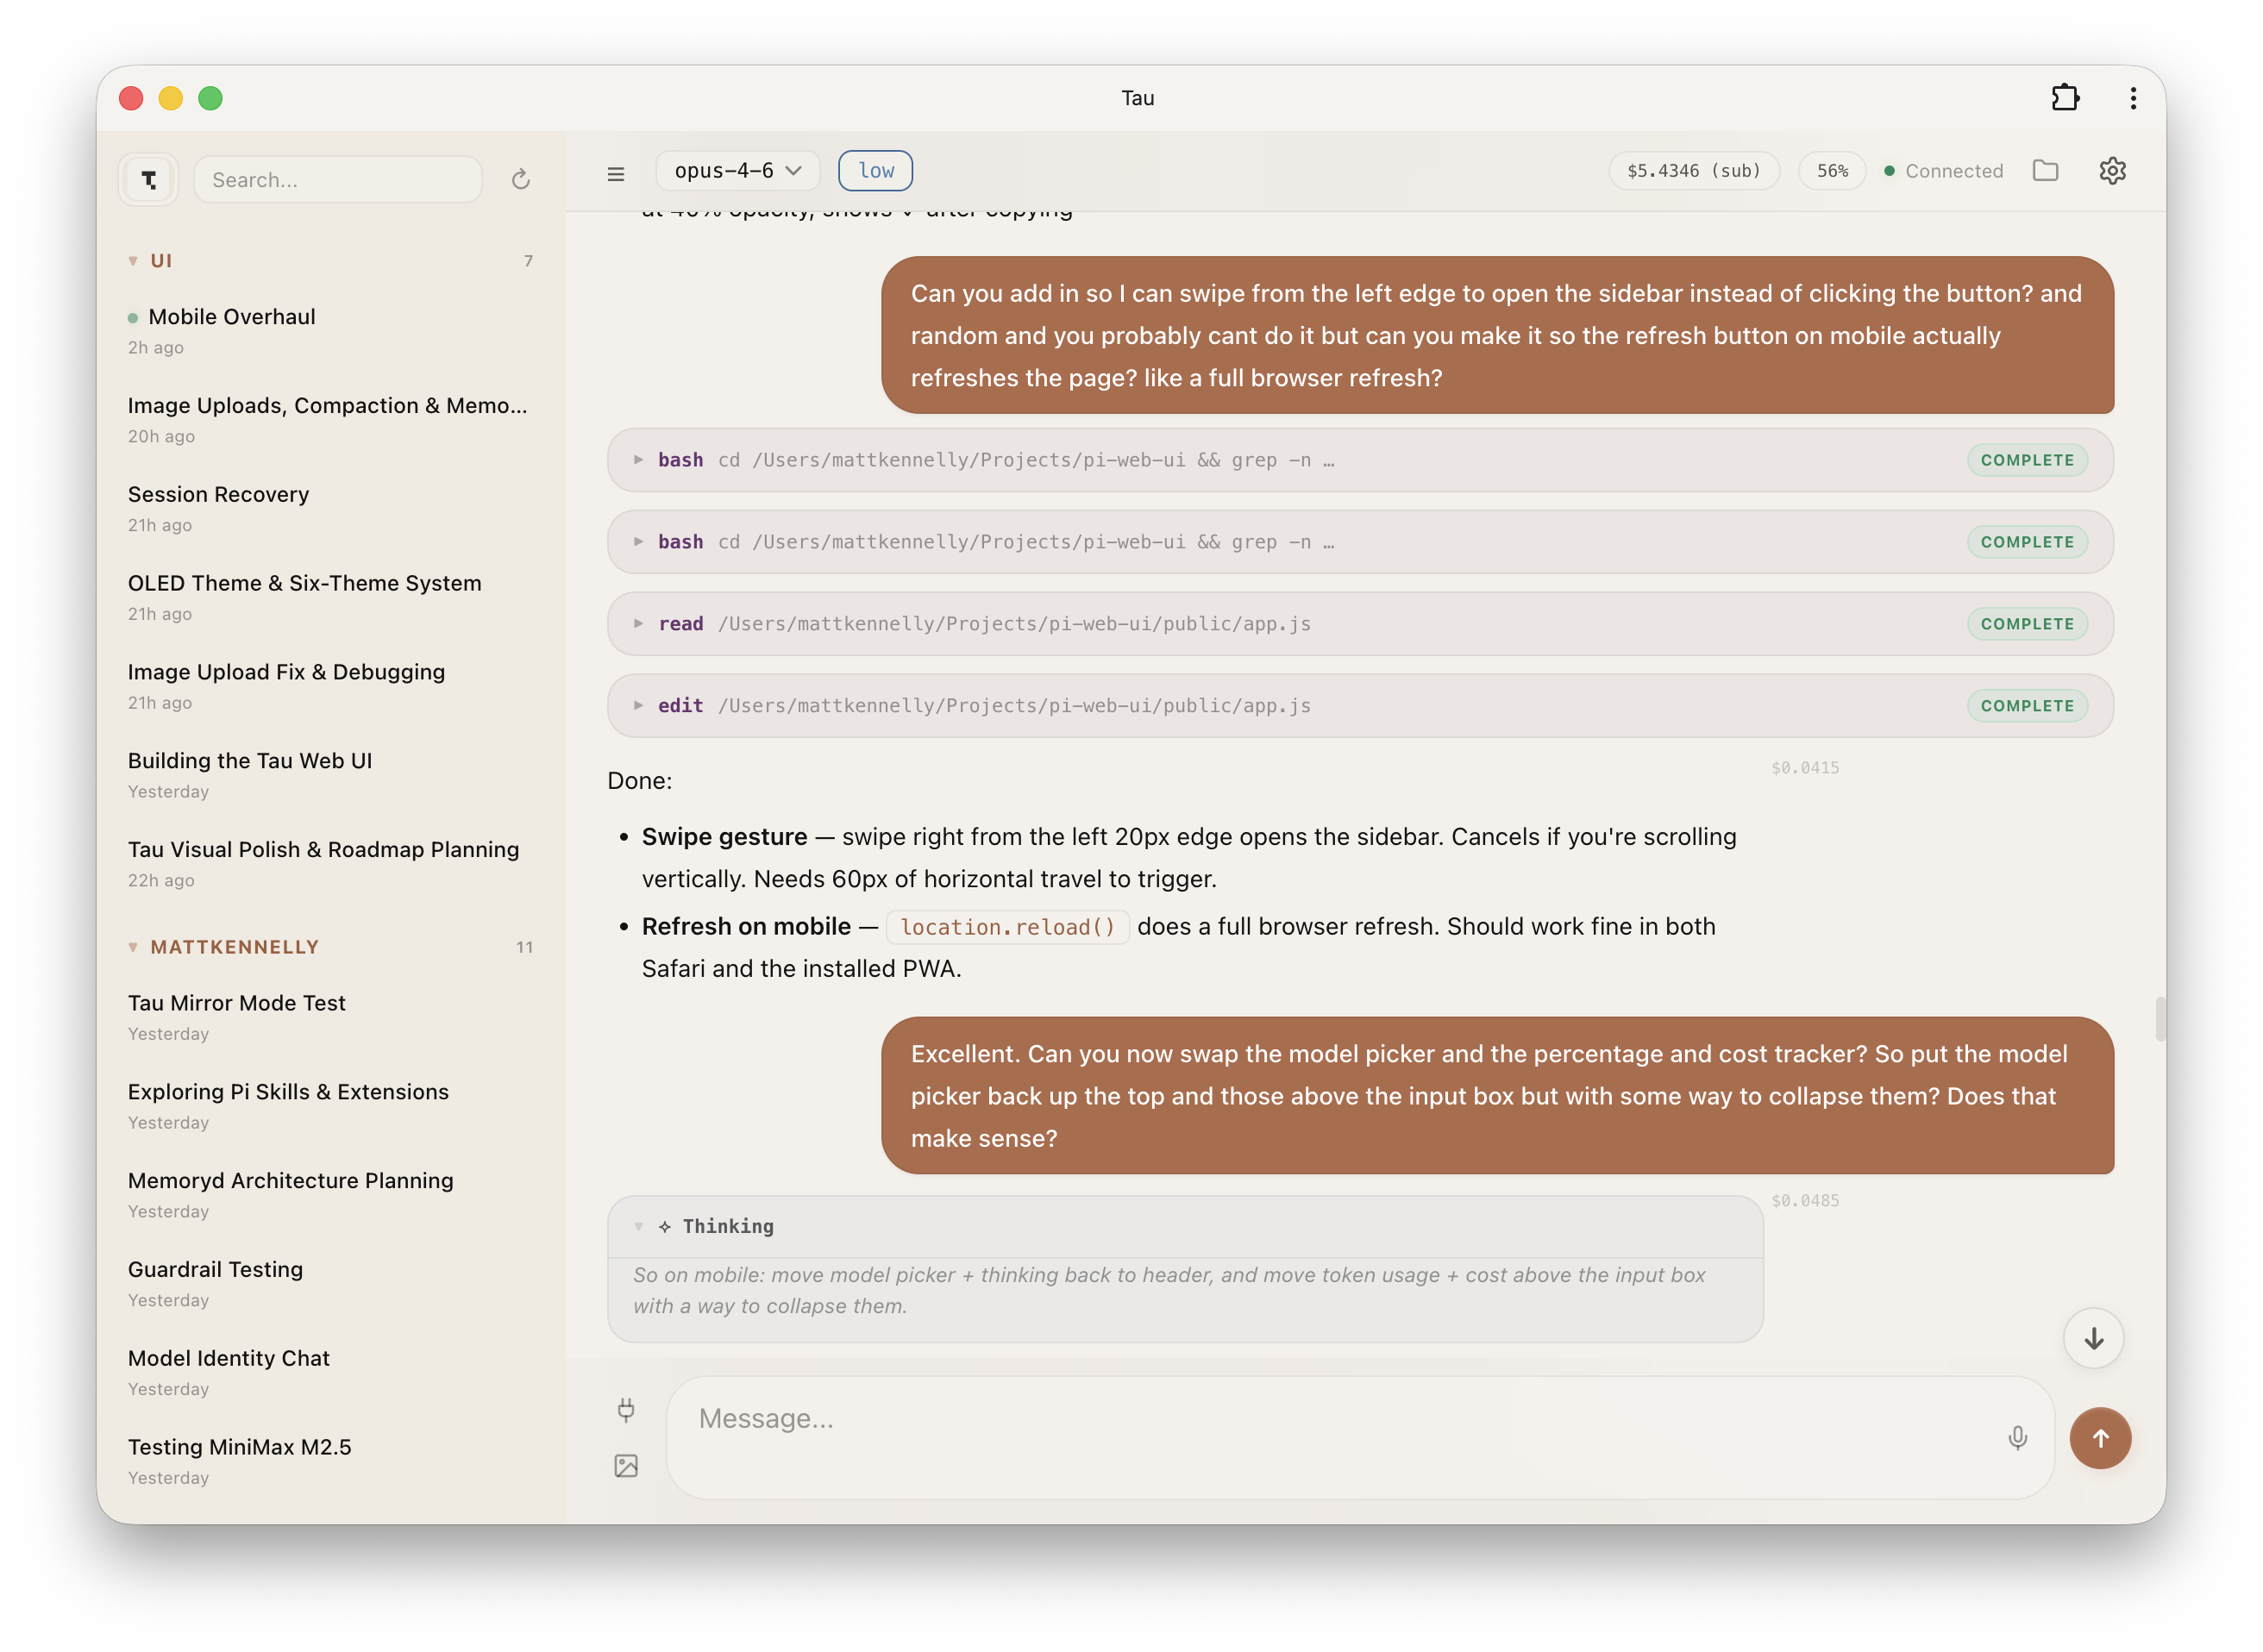Open Exploring Pi Skills & Extensions session
This screenshot has height=1652, width=2263.
(330, 1106)
